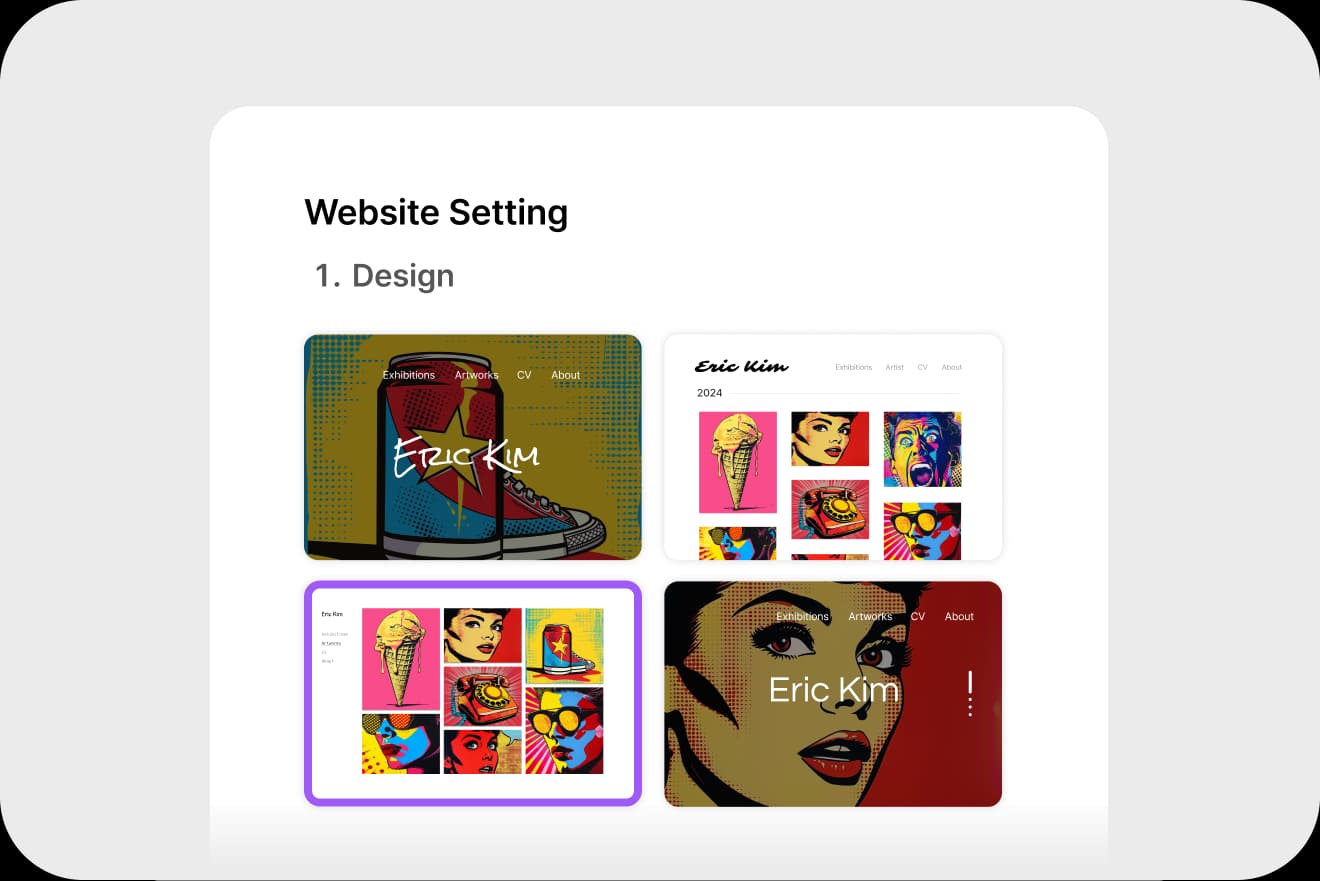The height and width of the screenshot is (881, 1320).
Task: Select the purple-outlined sidebar grid template
Action: [472, 693]
